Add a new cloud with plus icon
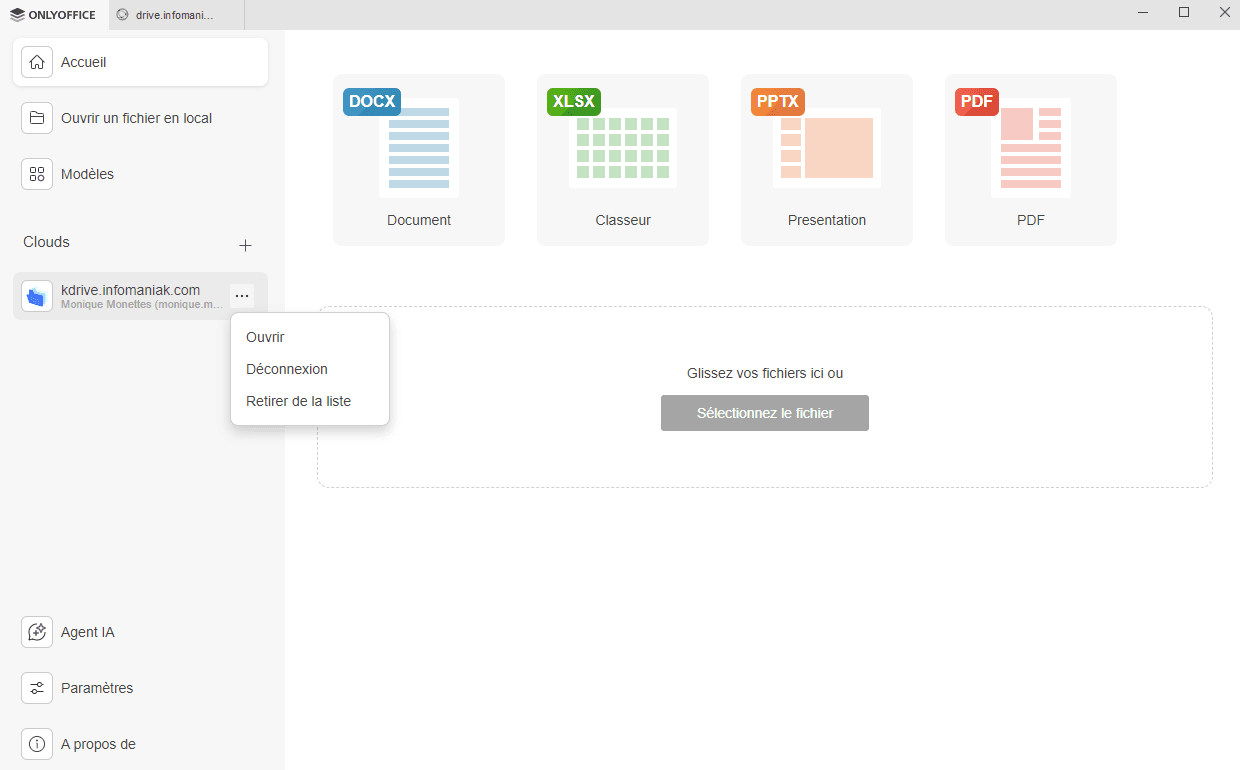This screenshot has height=770, width=1240. coord(245,245)
